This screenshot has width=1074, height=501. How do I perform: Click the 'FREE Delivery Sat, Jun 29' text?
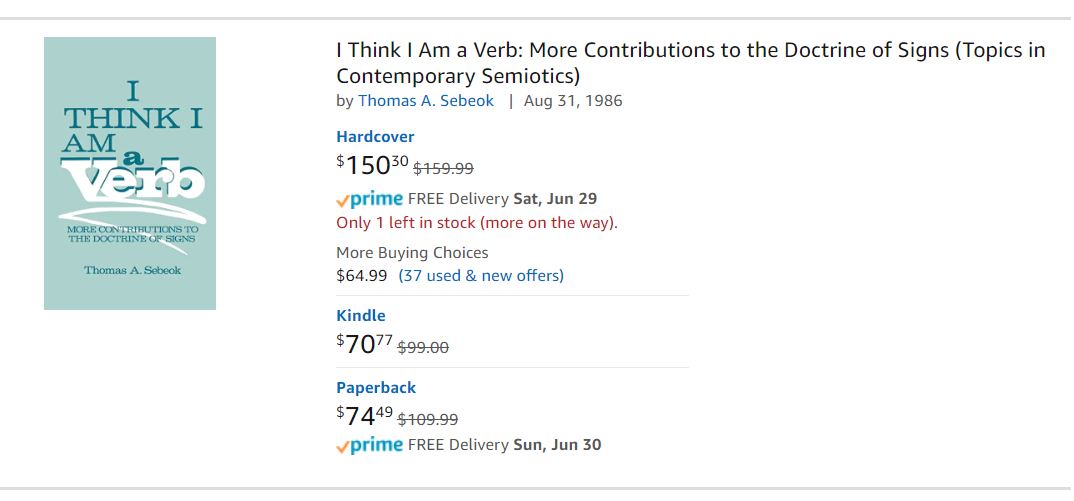[503, 198]
